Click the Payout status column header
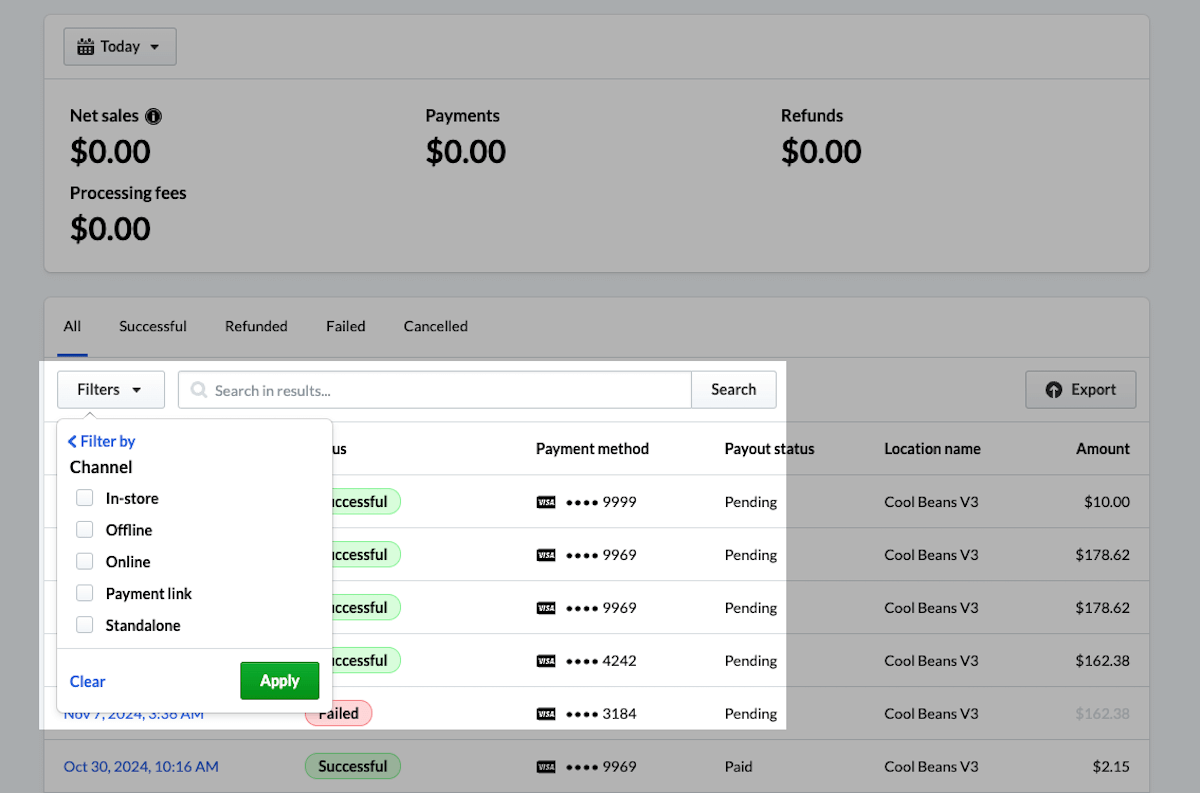This screenshot has height=793, width=1200. pyautogui.click(x=770, y=449)
